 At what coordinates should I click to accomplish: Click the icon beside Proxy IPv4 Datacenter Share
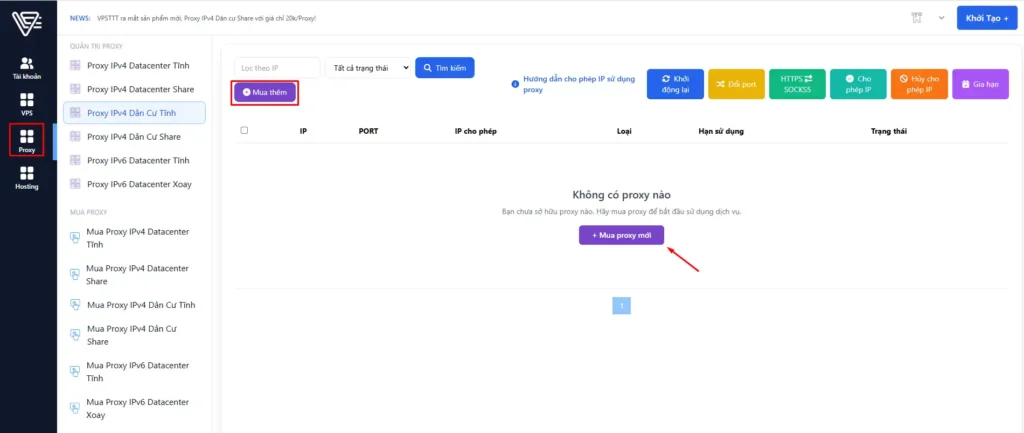click(x=75, y=89)
